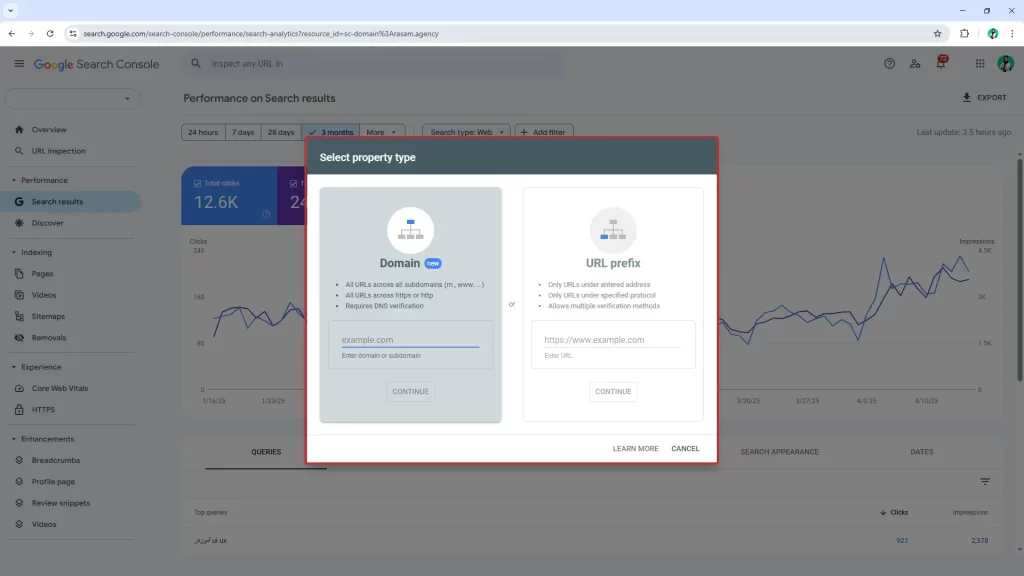Switch to the Search Appearance tab
The width and height of the screenshot is (1024, 576).
(779, 452)
